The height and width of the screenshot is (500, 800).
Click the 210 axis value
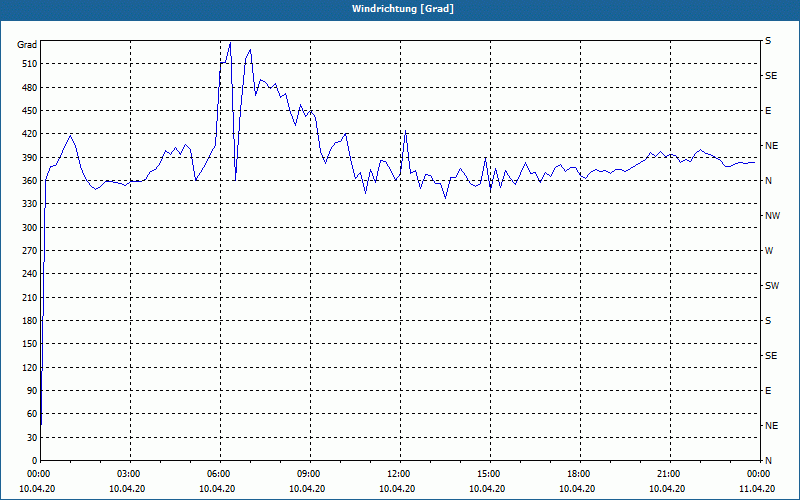coord(31,297)
